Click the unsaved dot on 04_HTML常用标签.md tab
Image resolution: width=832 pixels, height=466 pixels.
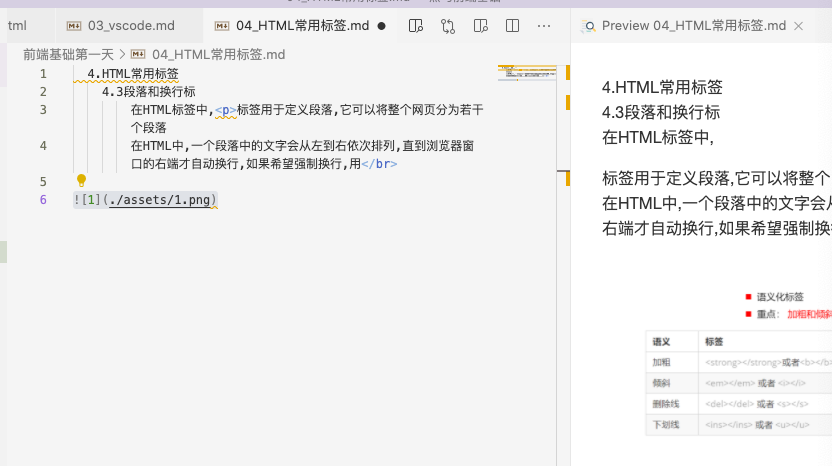[382, 26]
